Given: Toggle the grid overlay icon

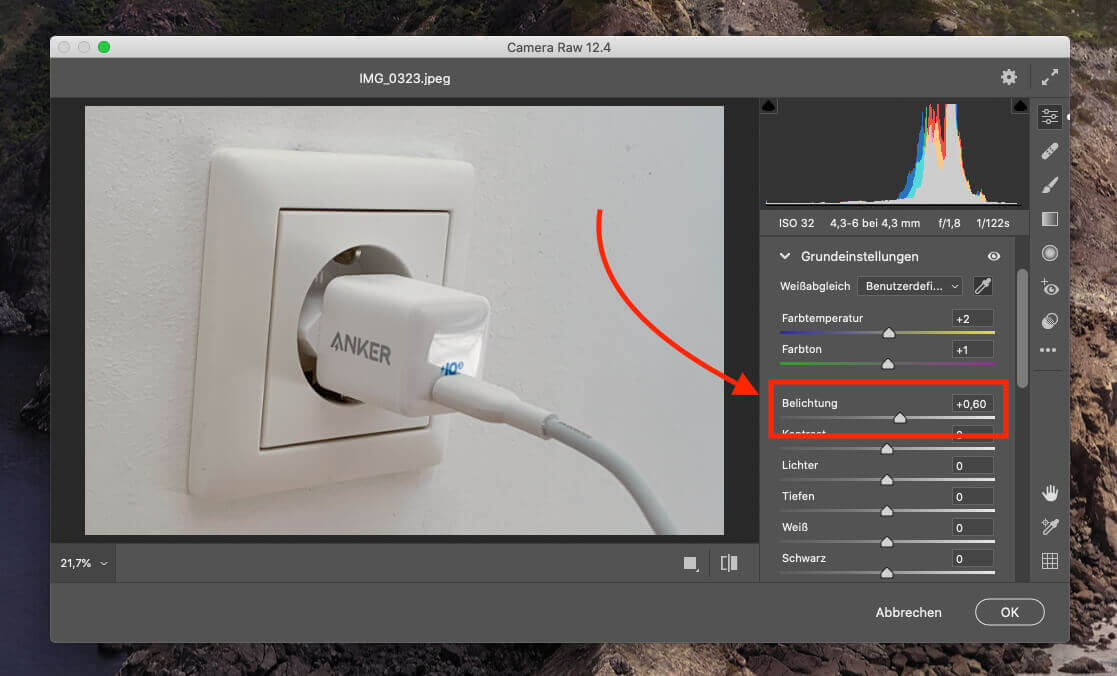Looking at the screenshot, I should click(1049, 561).
